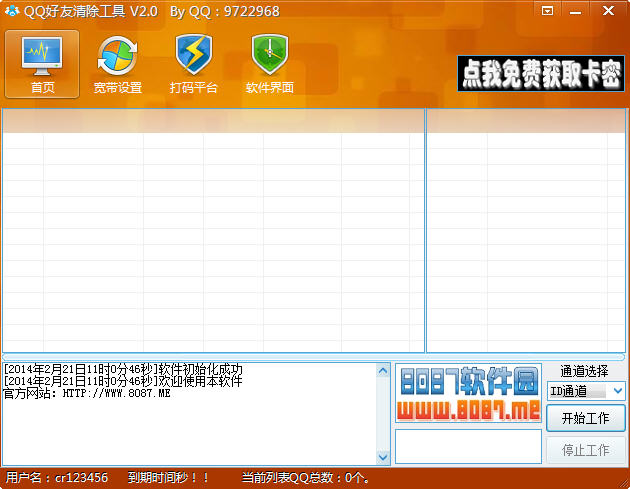The image size is (630, 489).
Task: Start work with 开始工作 button
Action: 585,418
